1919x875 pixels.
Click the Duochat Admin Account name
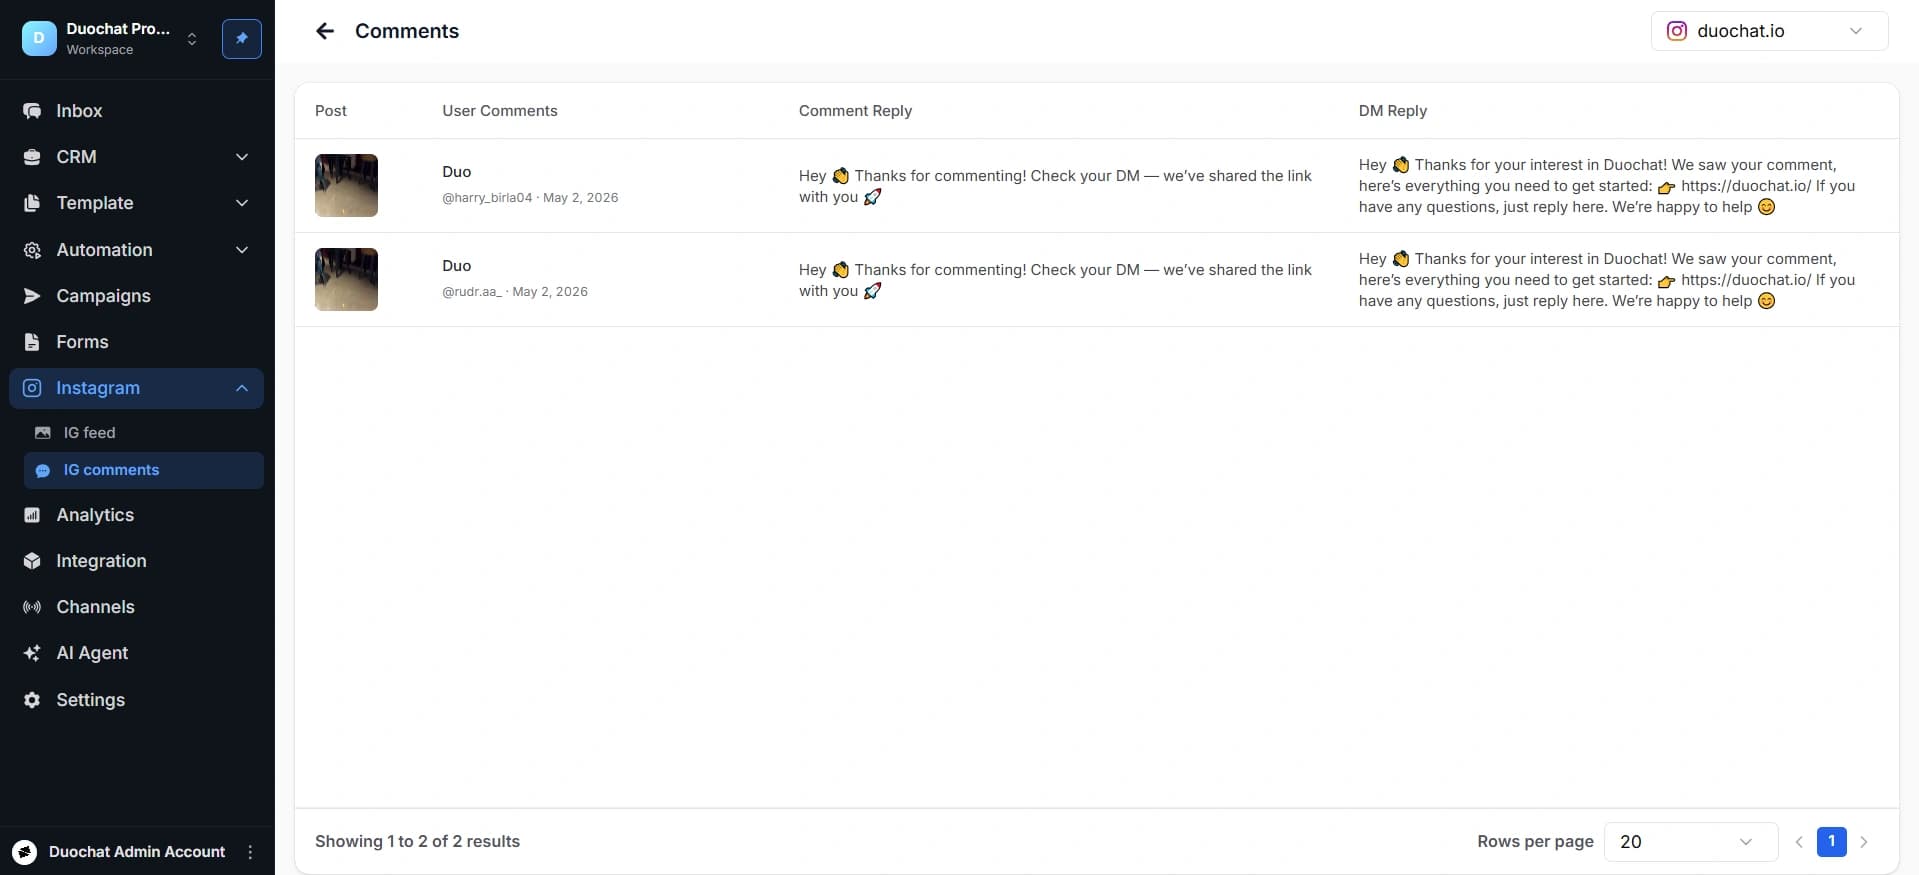click(137, 852)
